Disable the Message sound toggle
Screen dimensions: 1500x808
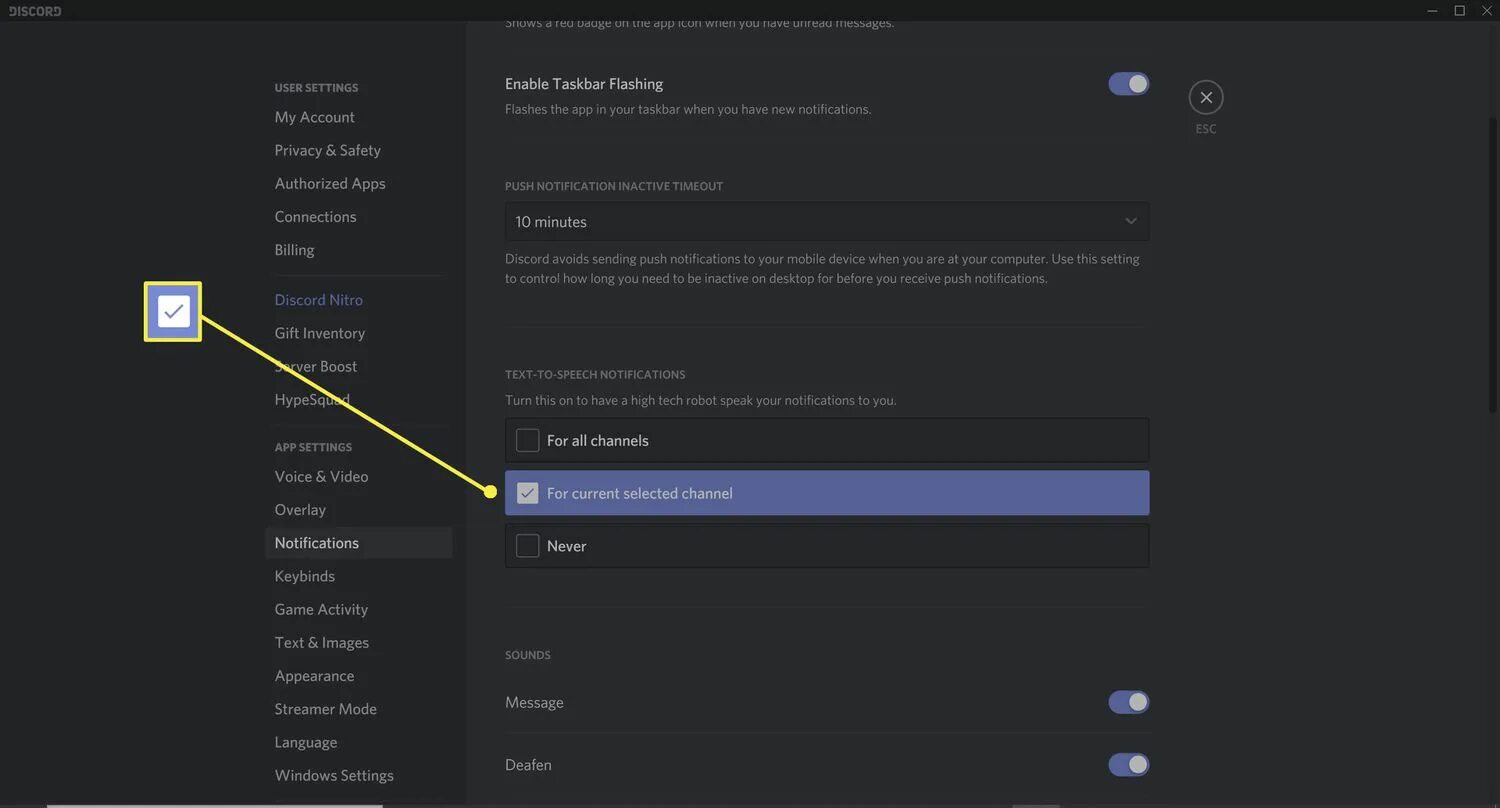pos(1128,702)
